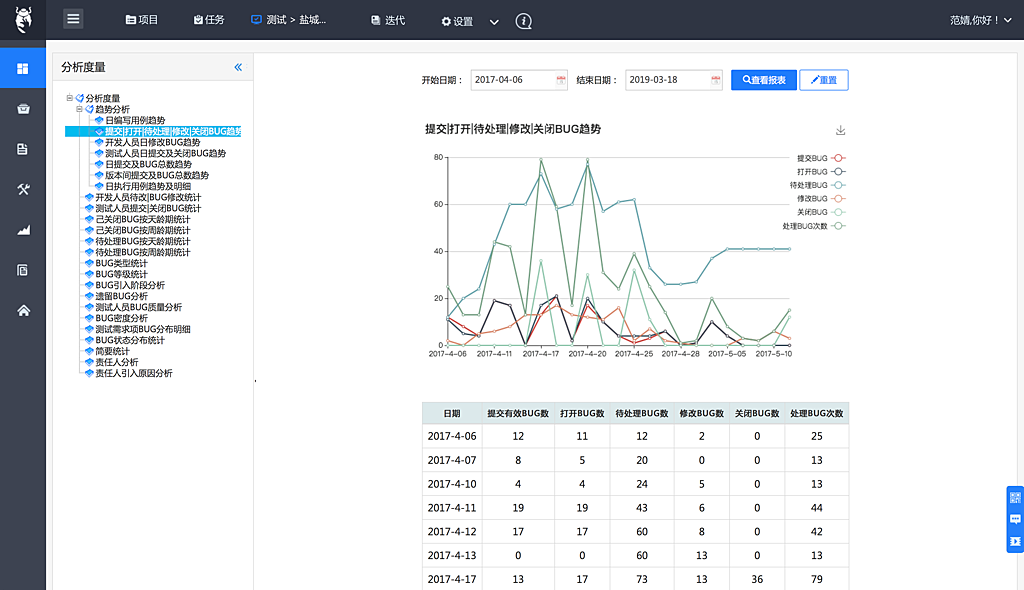Open the area chart icon in left sidebar
Viewport: 1024px width, 590px height.
tap(23, 230)
